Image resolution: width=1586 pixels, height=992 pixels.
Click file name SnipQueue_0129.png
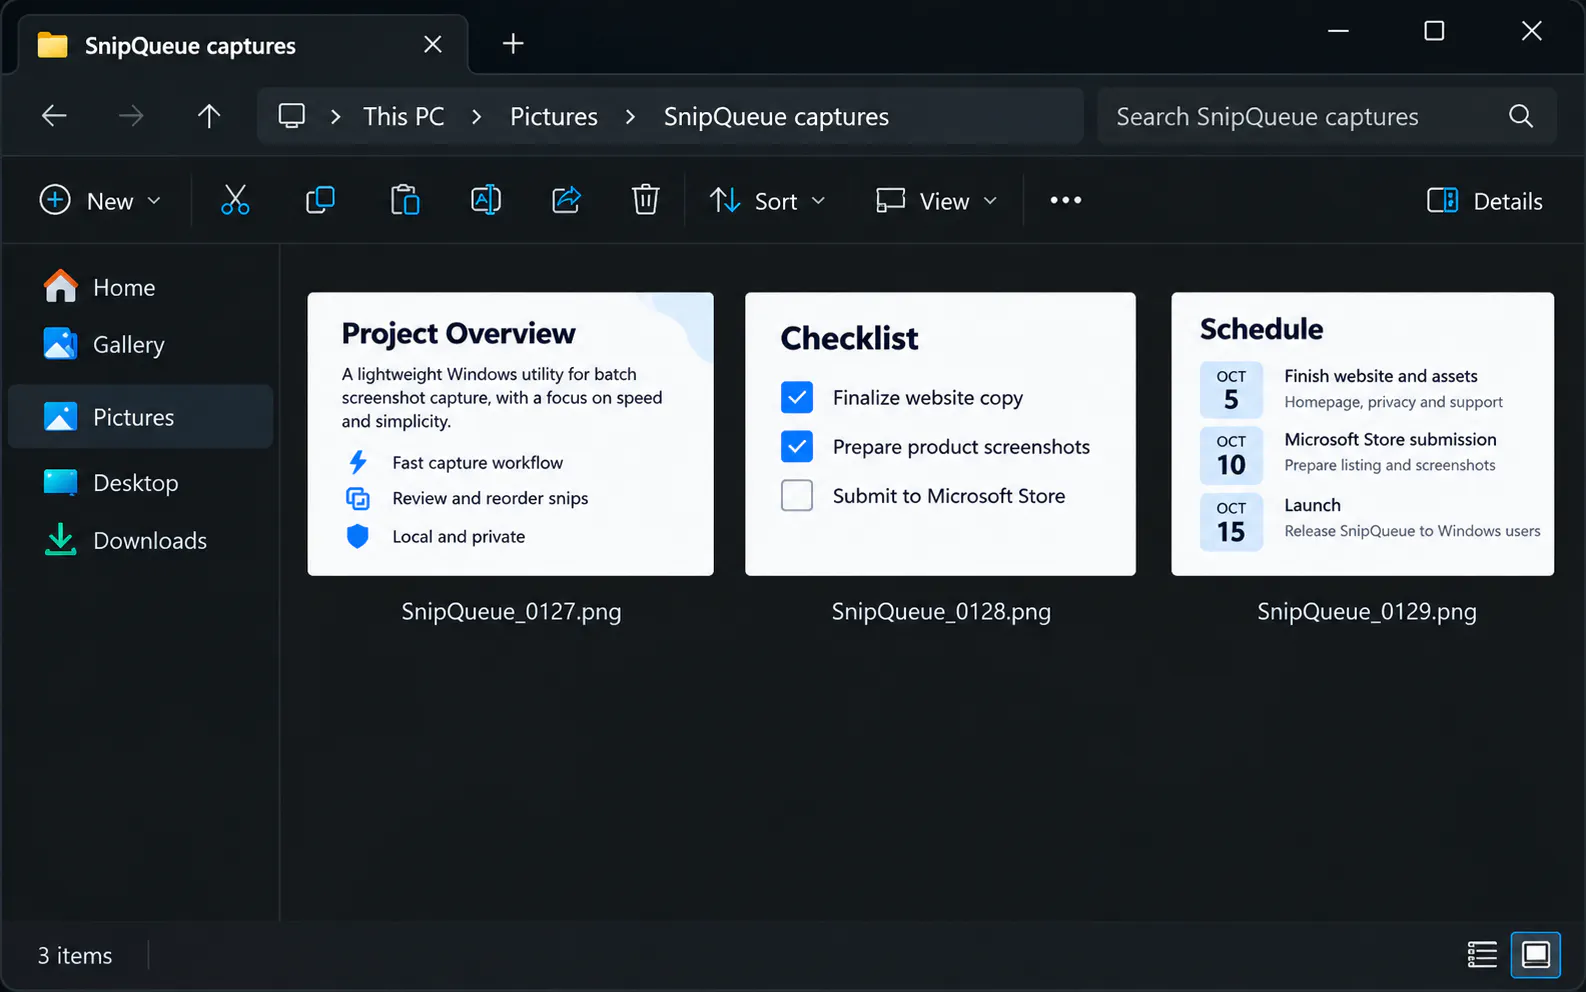point(1367,612)
